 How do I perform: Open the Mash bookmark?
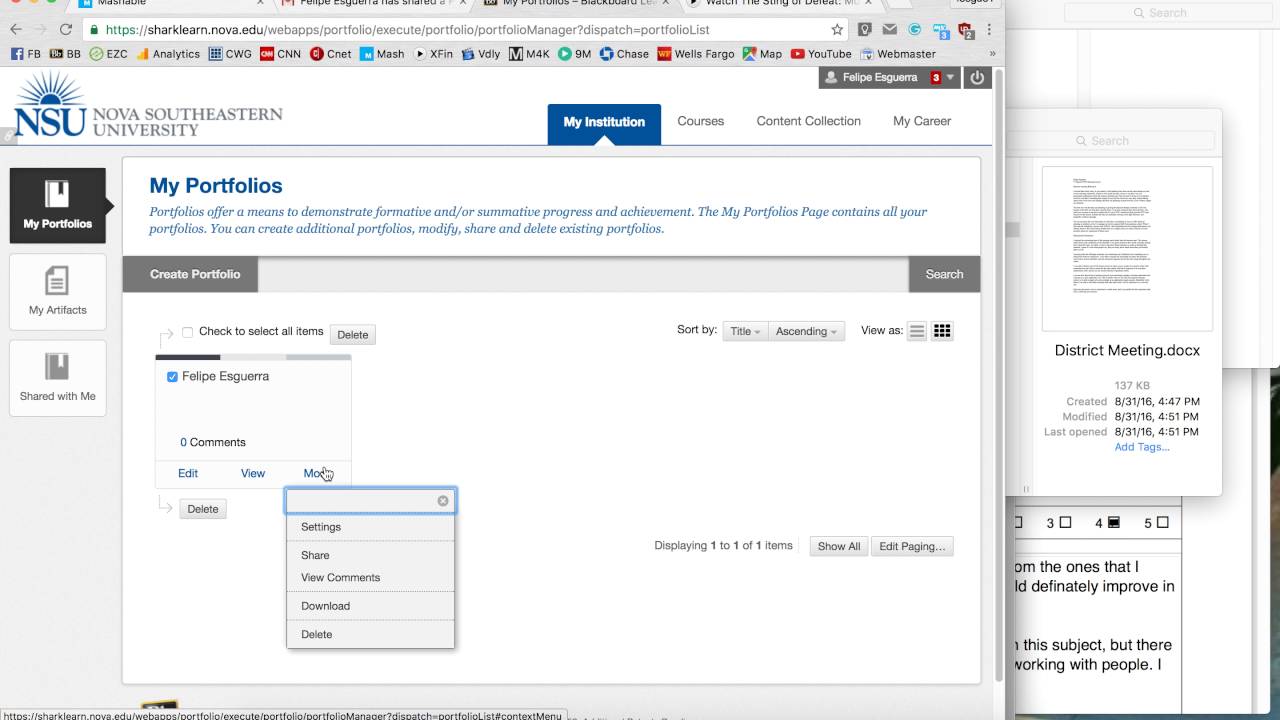coord(382,54)
